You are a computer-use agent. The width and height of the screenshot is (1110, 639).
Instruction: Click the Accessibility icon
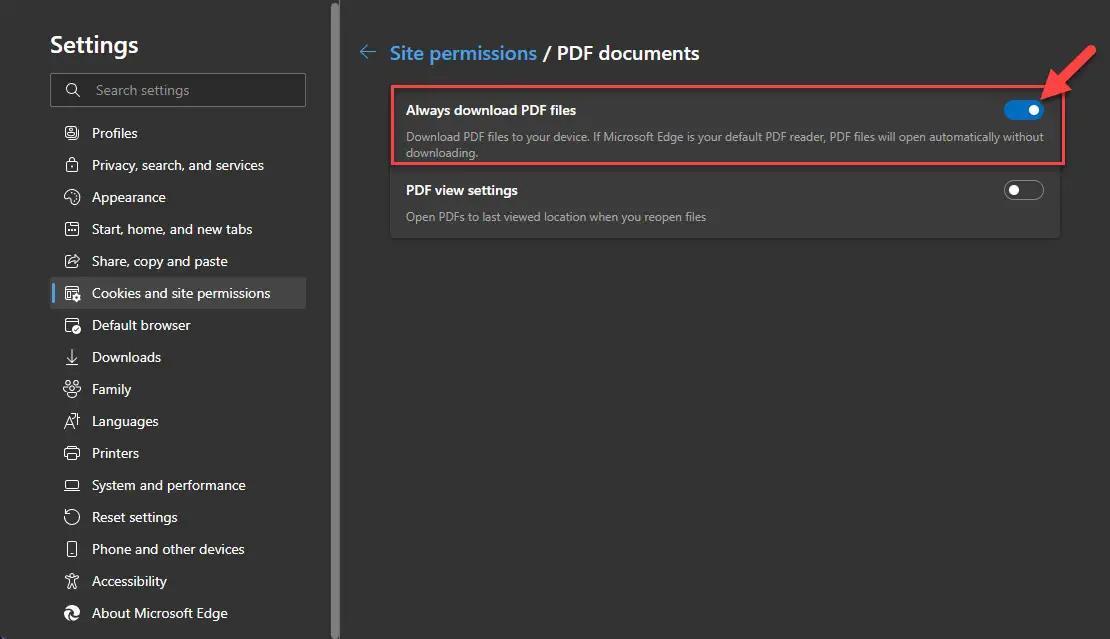(71, 581)
